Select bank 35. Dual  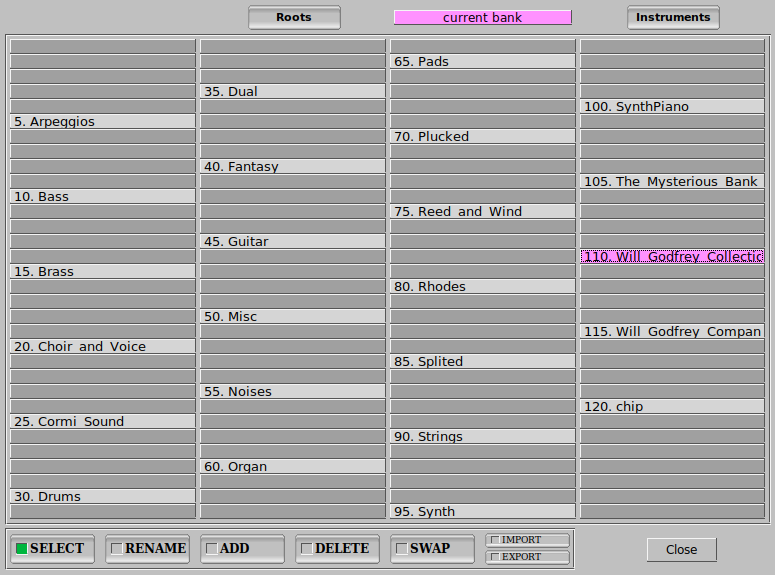pyautogui.click(x=293, y=91)
